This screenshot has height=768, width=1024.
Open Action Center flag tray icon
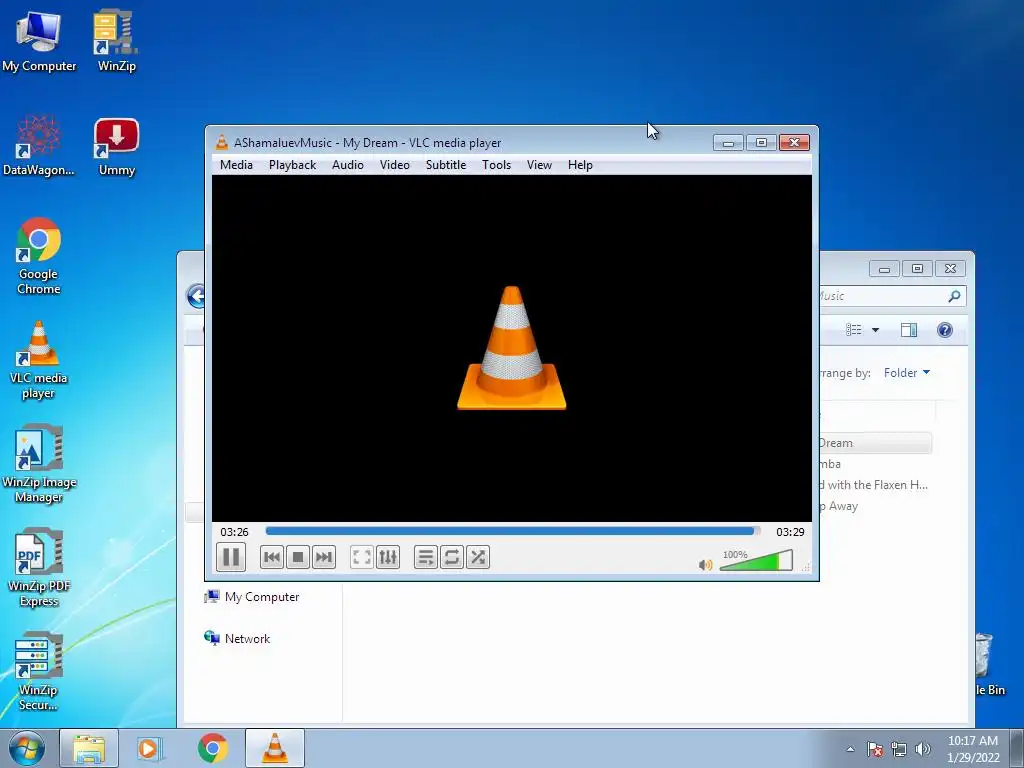click(875, 749)
